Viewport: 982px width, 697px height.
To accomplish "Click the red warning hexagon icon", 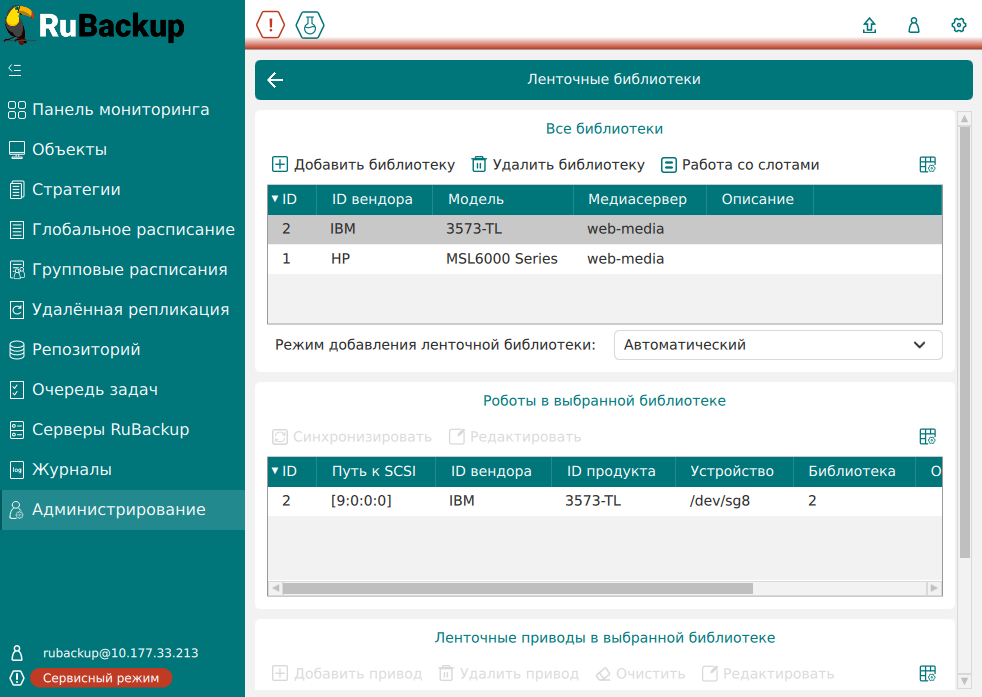I will (271, 25).
